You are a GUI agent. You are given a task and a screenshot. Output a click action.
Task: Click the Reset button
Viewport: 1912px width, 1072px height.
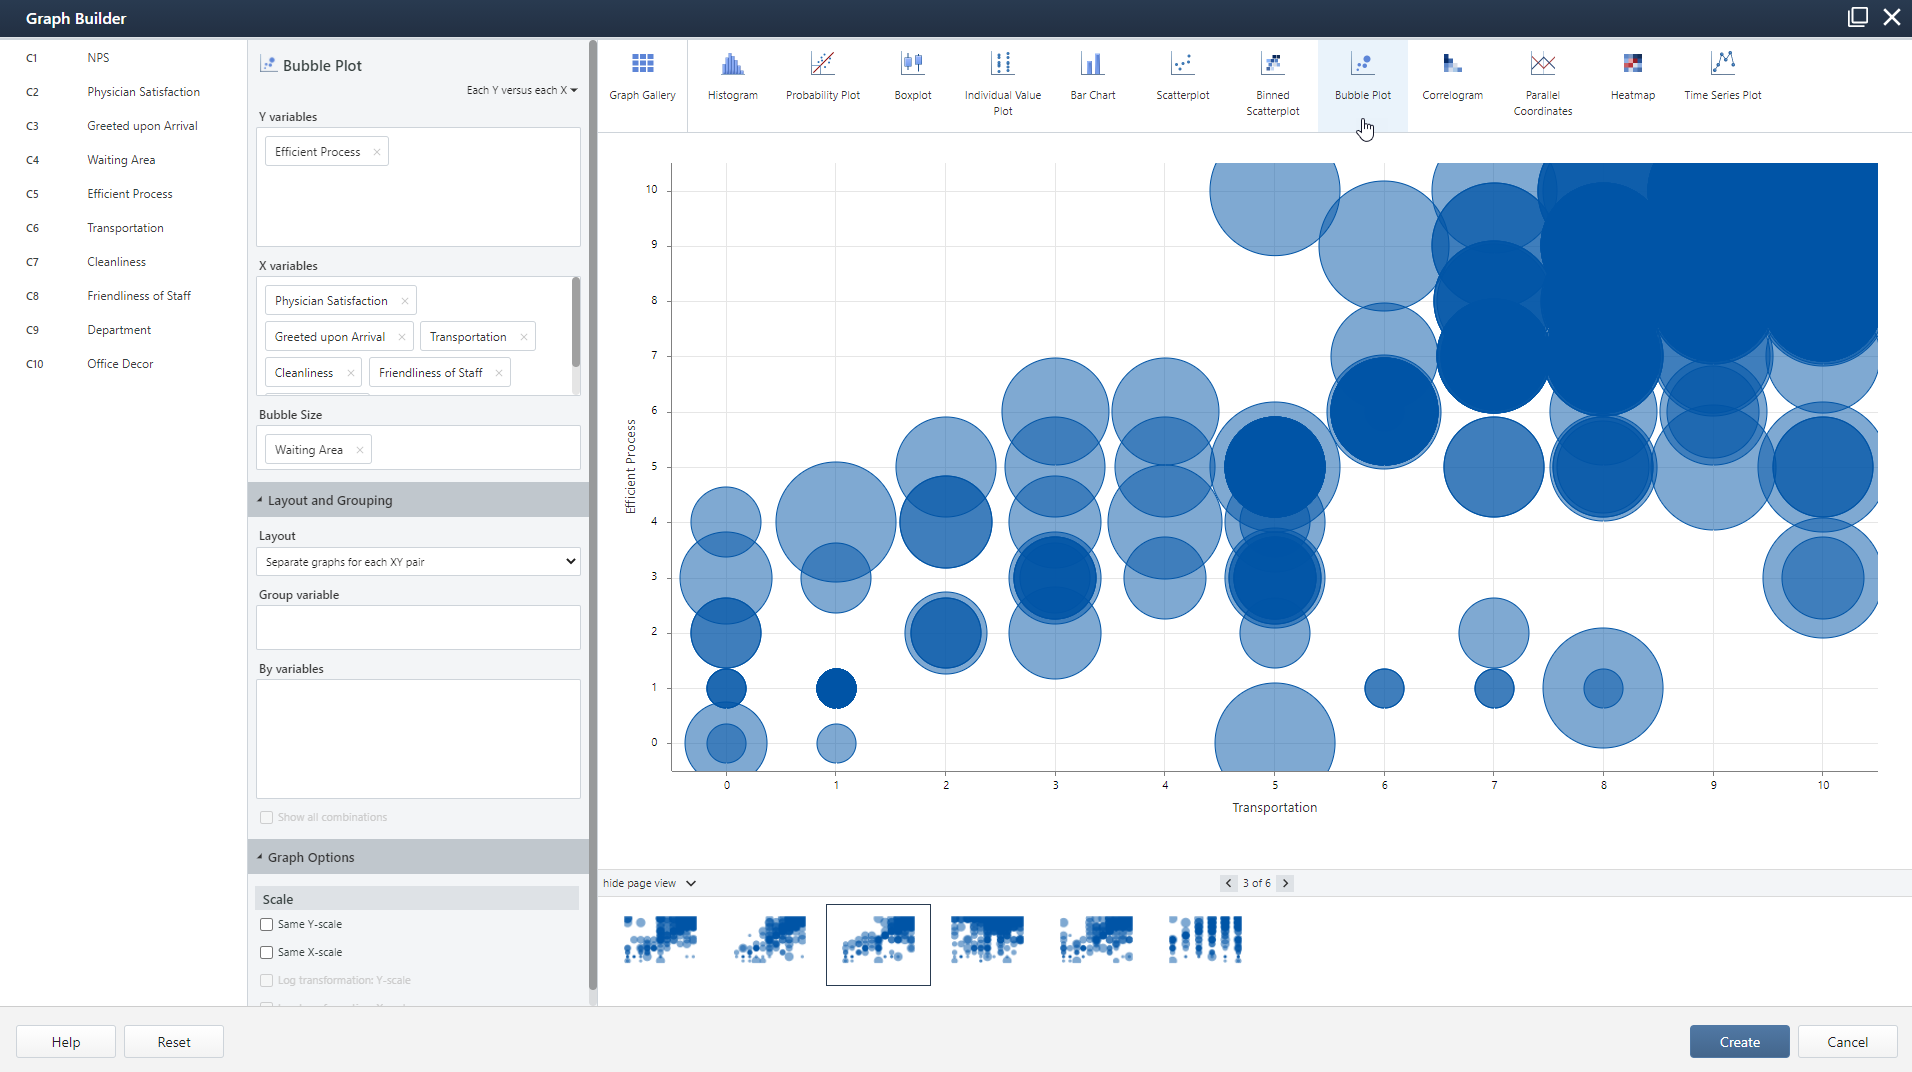[x=174, y=1042]
